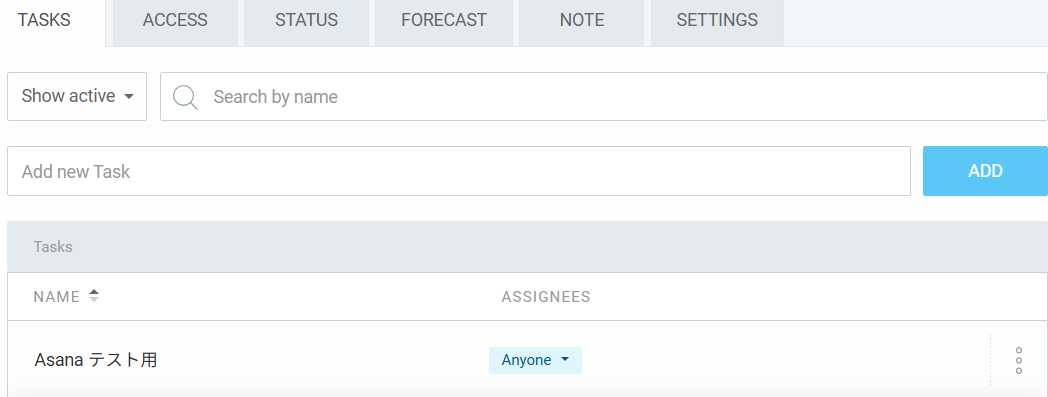The image size is (1048, 397).
Task: Expand the Anyone assignees dropdown
Action: tap(535, 360)
